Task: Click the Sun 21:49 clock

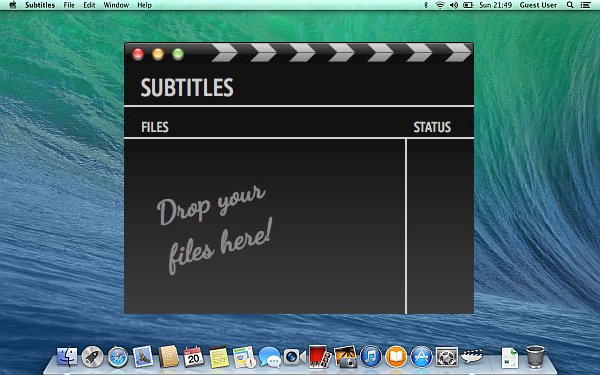Action: click(x=495, y=5)
